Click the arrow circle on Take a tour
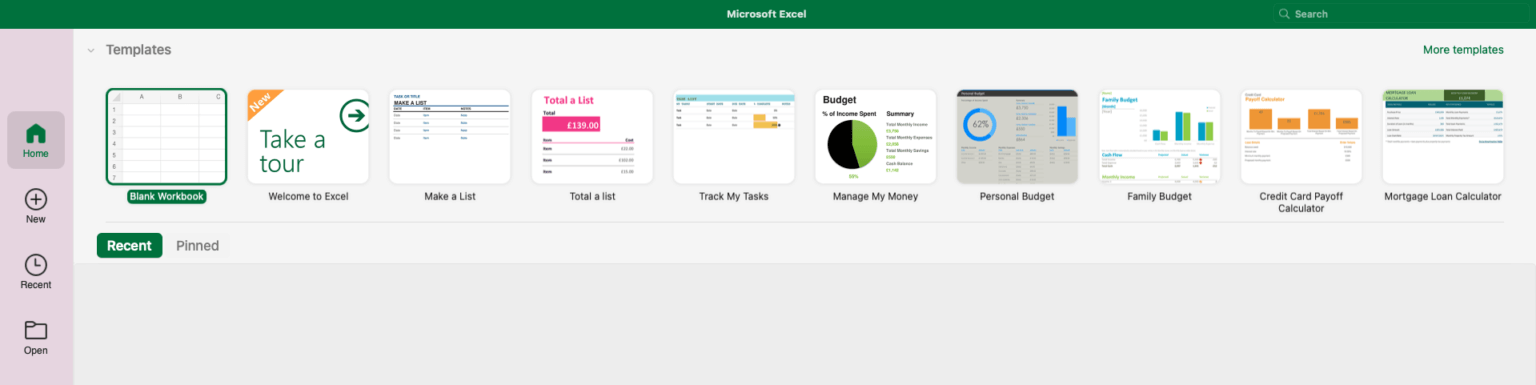This screenshot has width=1536, height=385. click(354, 115)
